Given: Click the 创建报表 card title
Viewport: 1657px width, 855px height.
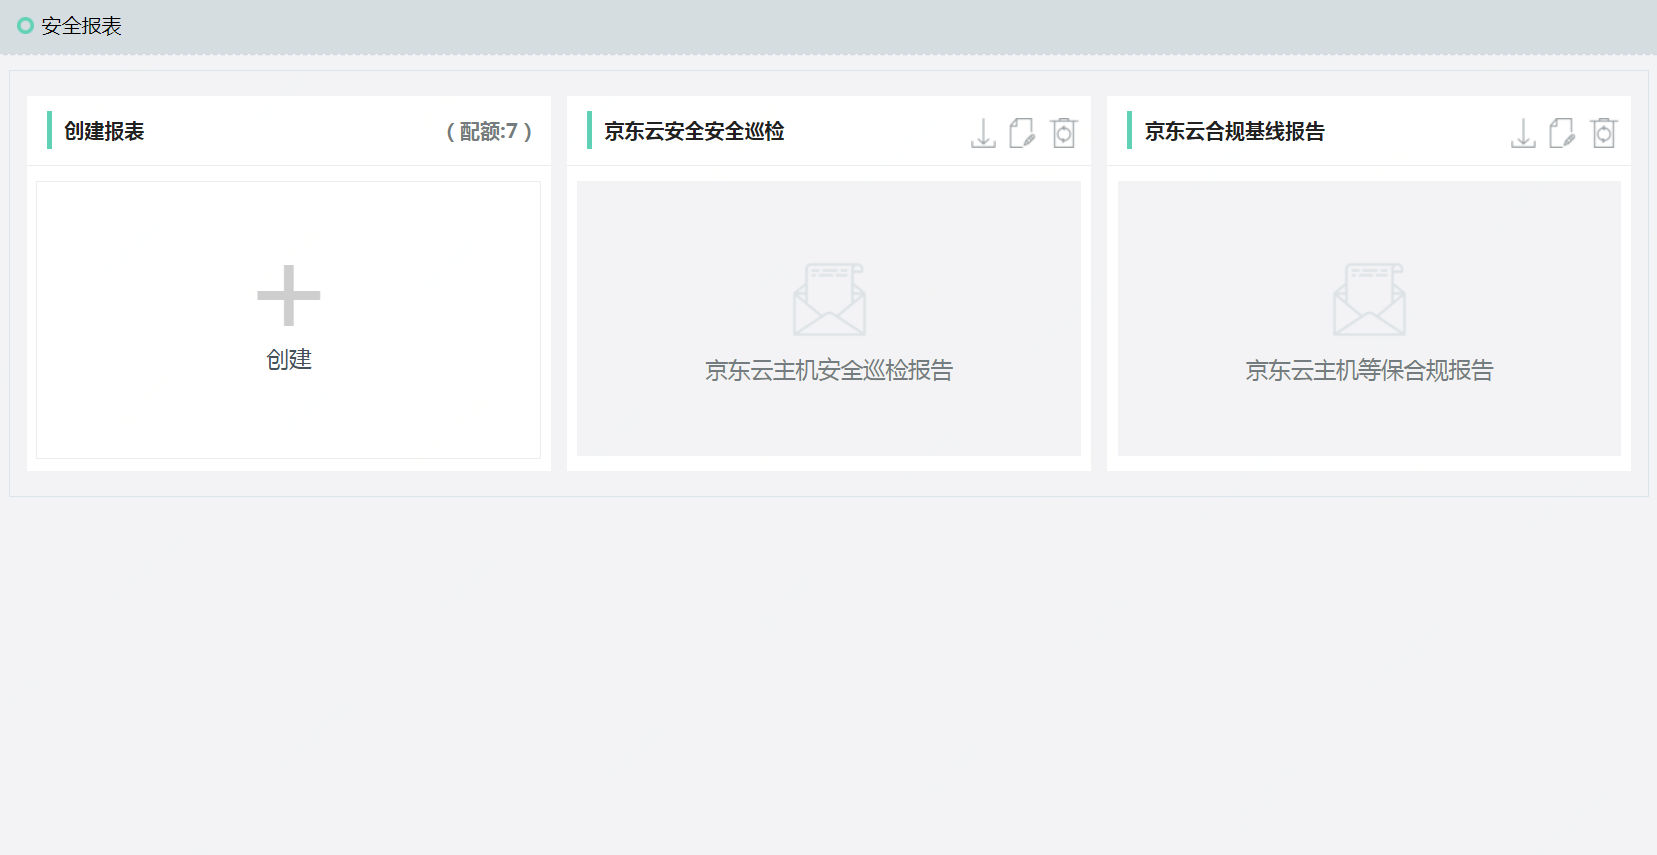Looking at the screenshot, I should 104,131.
